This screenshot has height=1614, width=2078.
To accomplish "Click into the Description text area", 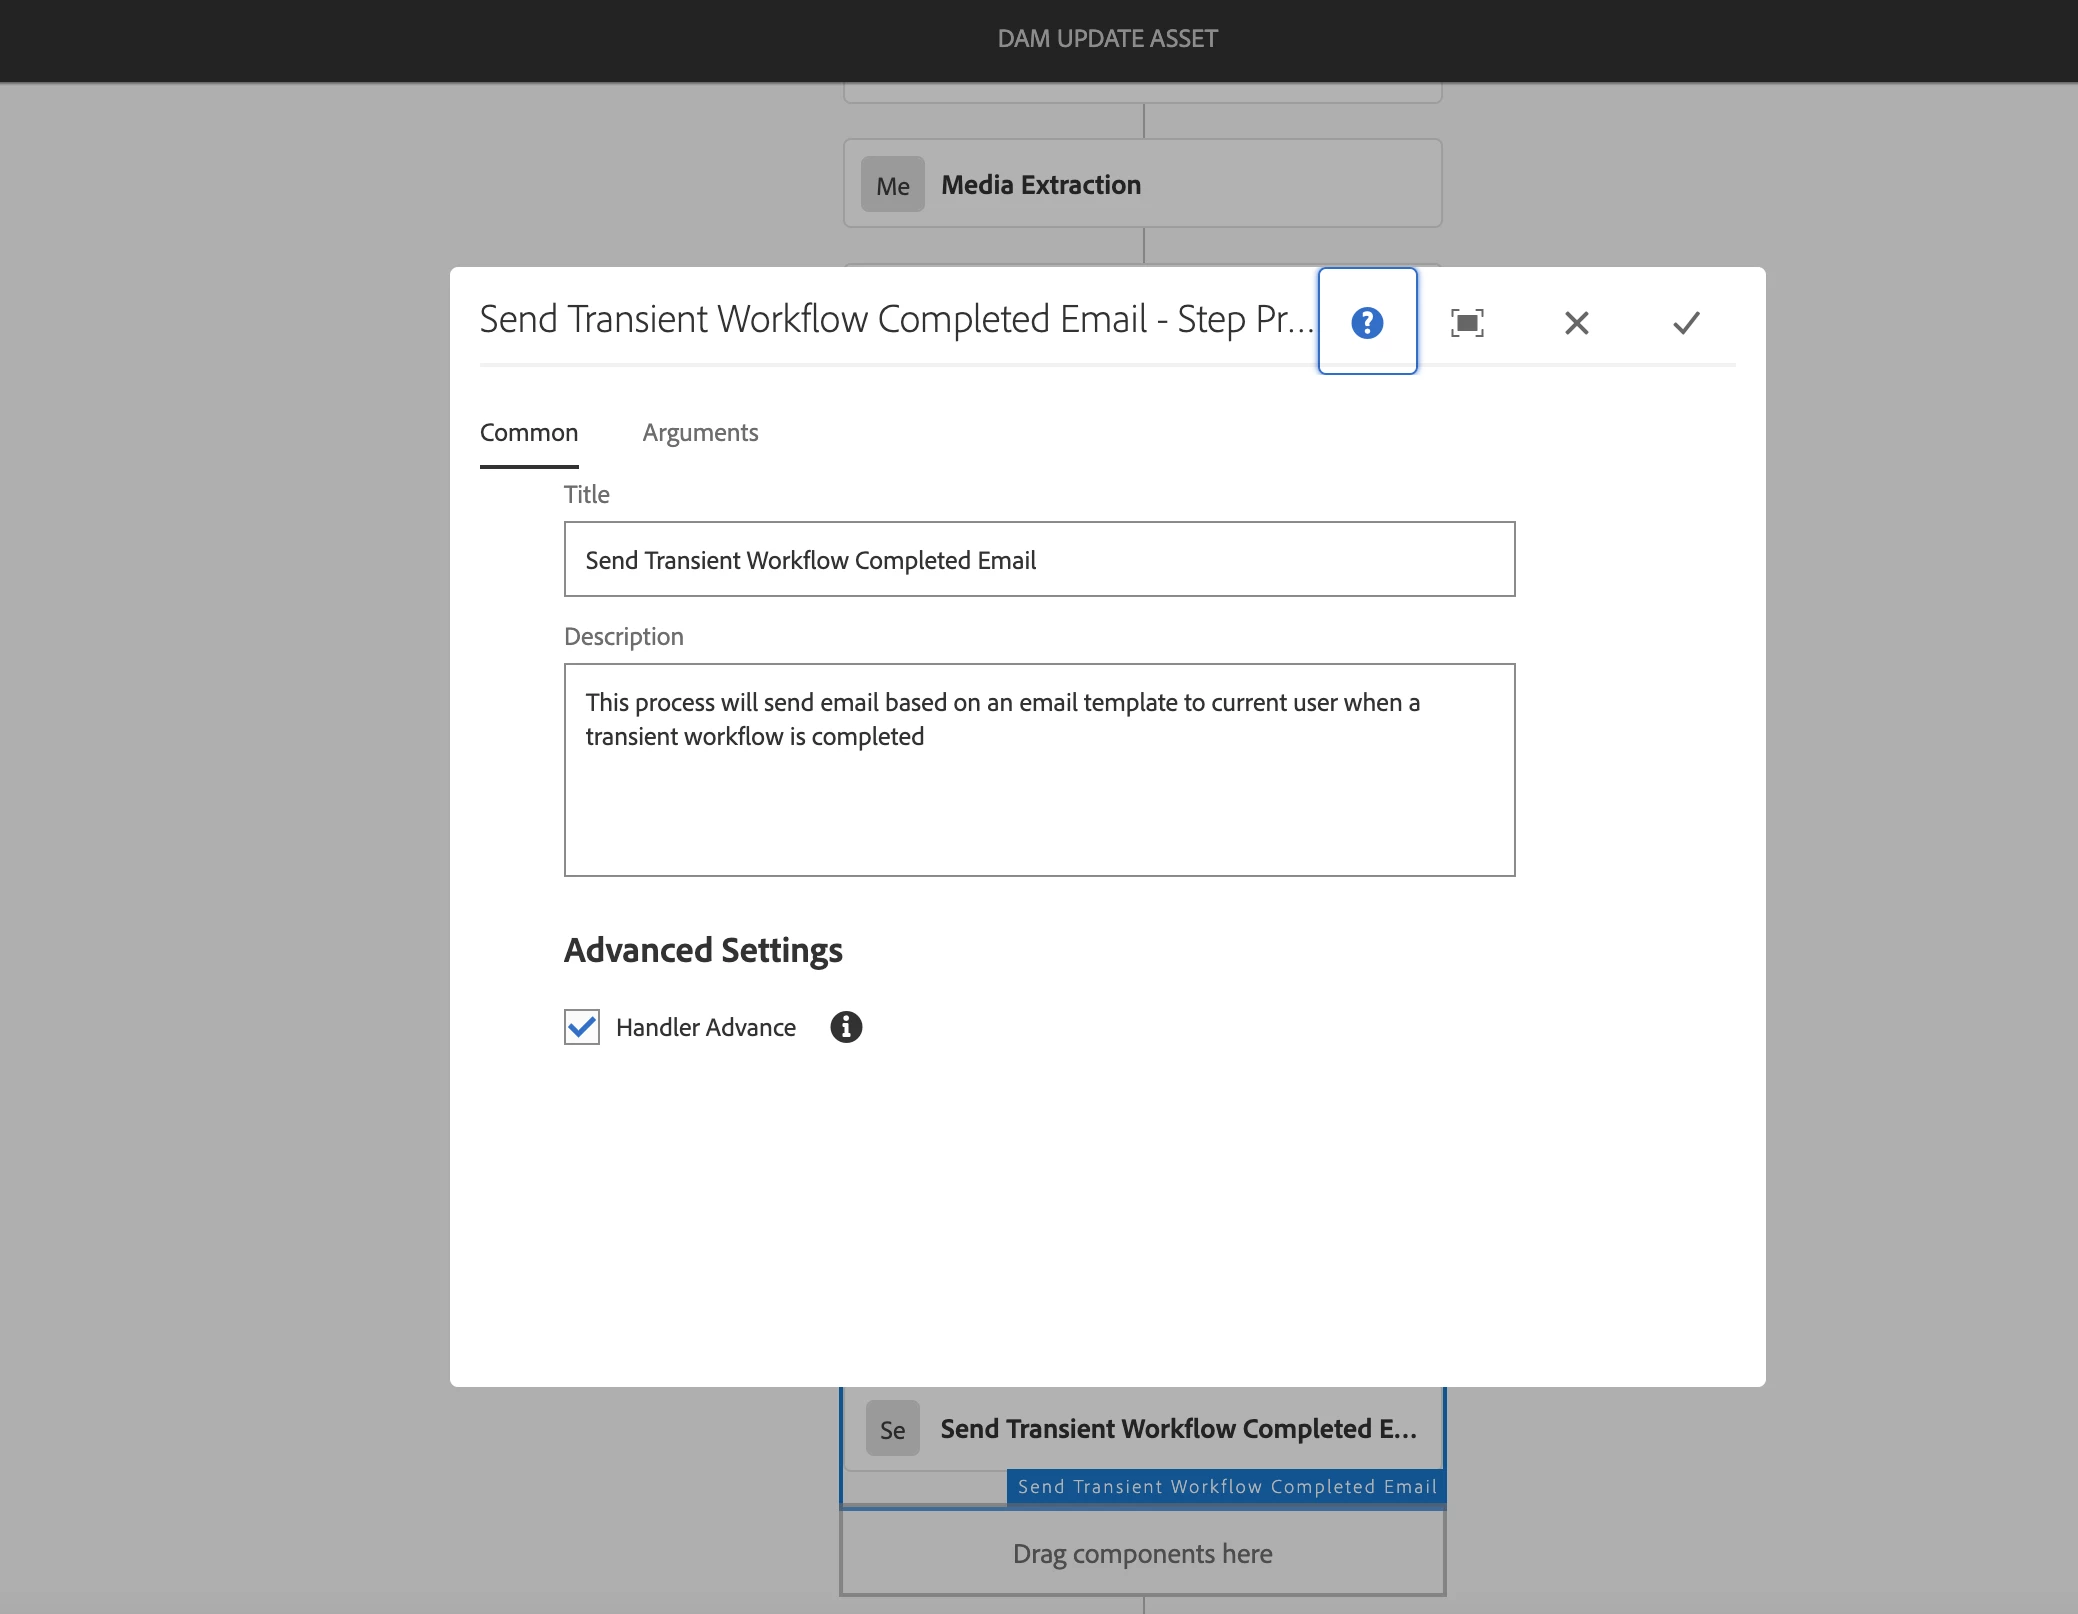I will click(1039, 770).
